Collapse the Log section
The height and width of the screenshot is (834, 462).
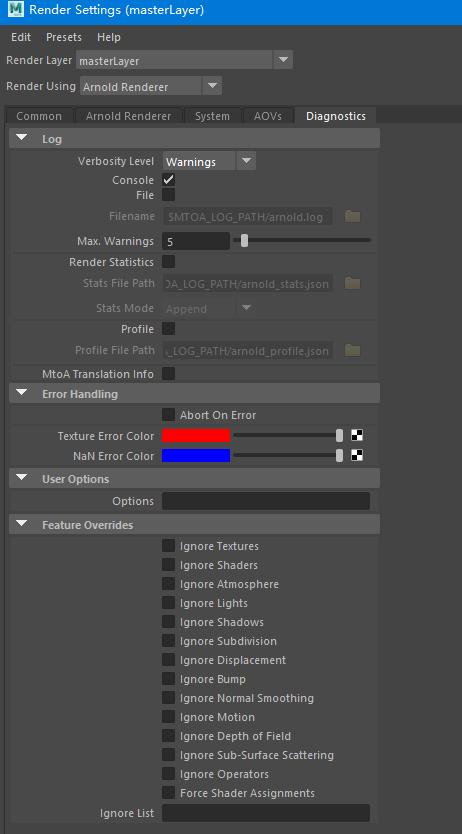[x=22, y=138]
